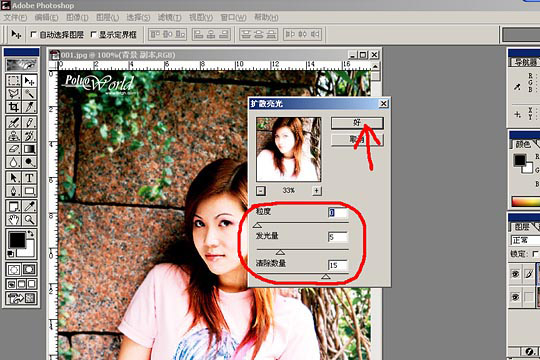Image resolution: width=540 pixels, height=360 pixels.
Task: Swap foreground and background colors
Action: coord(31,234)
